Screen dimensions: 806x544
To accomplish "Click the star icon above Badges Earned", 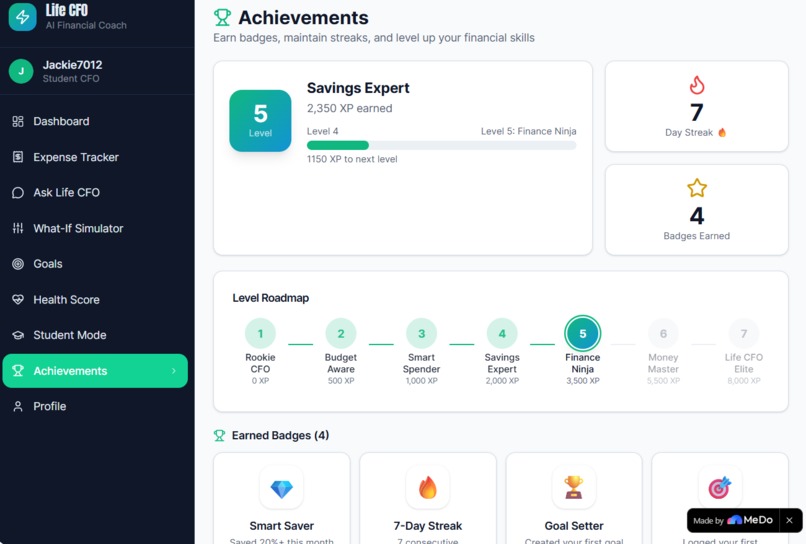I will [x=697, y=188].
